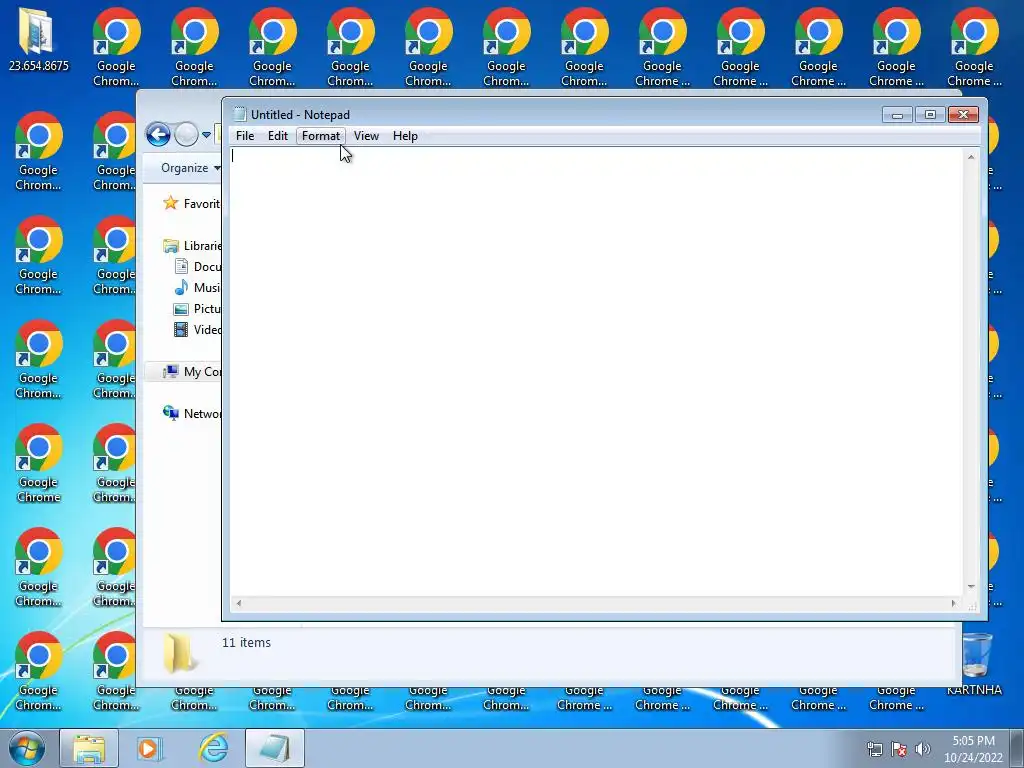
Task: Click the Windows Explorer taskbar button
Action: 89,748
